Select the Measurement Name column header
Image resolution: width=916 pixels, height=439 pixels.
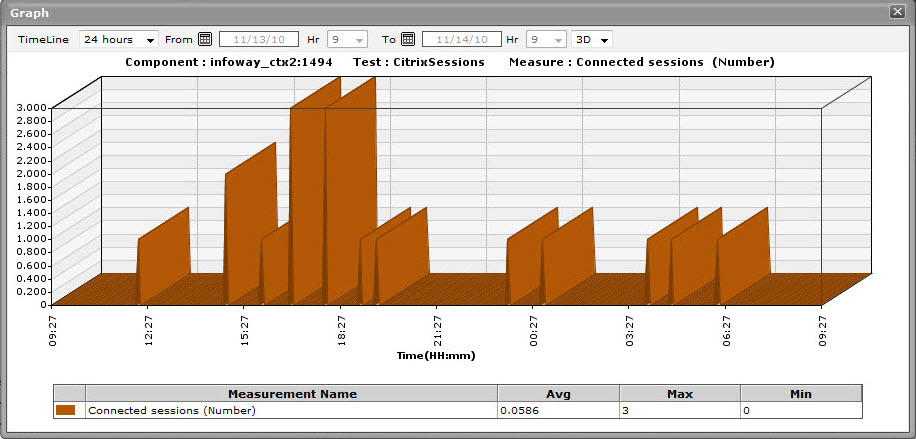[x=292, y=394]
